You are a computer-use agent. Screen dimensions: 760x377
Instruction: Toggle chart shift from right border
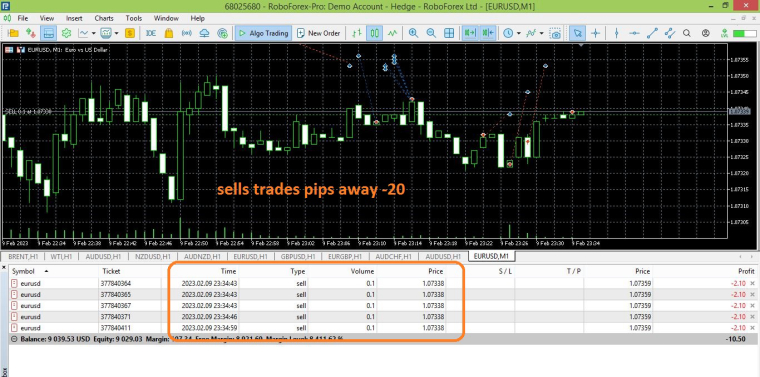[488, 33]
